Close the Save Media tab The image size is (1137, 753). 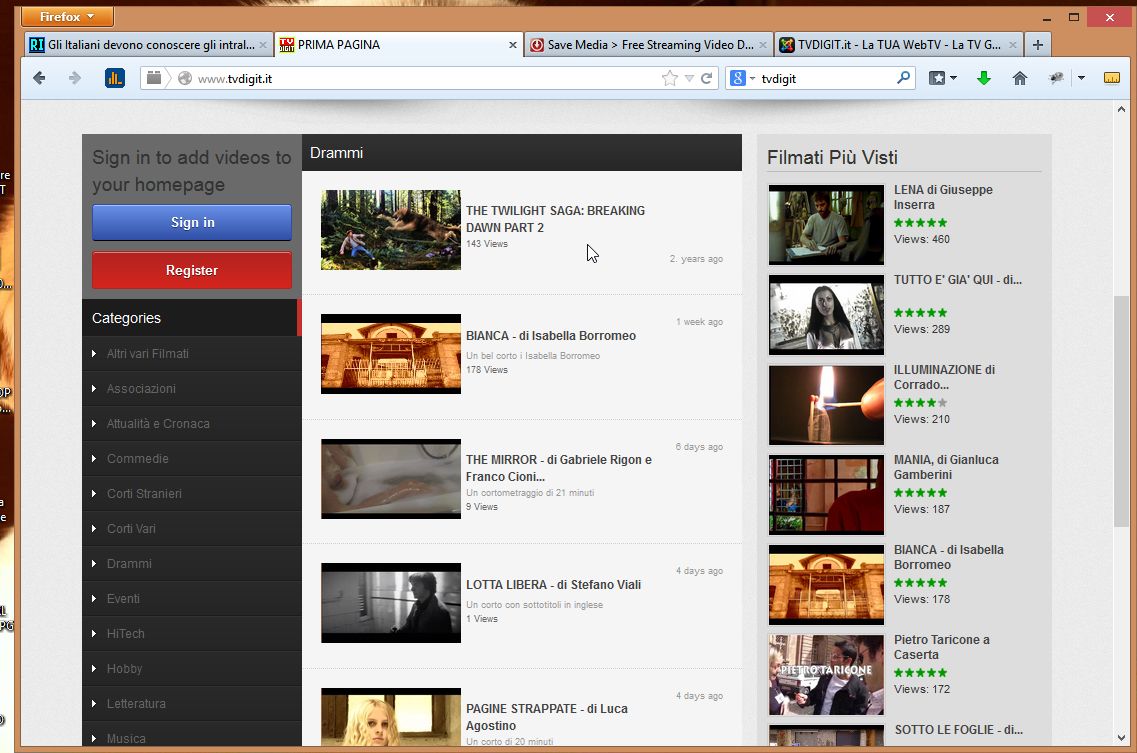pos(763,45)
